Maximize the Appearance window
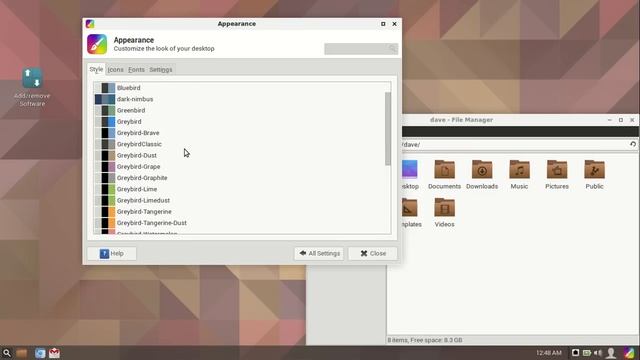The image size is (640, 360). (383, 24)
